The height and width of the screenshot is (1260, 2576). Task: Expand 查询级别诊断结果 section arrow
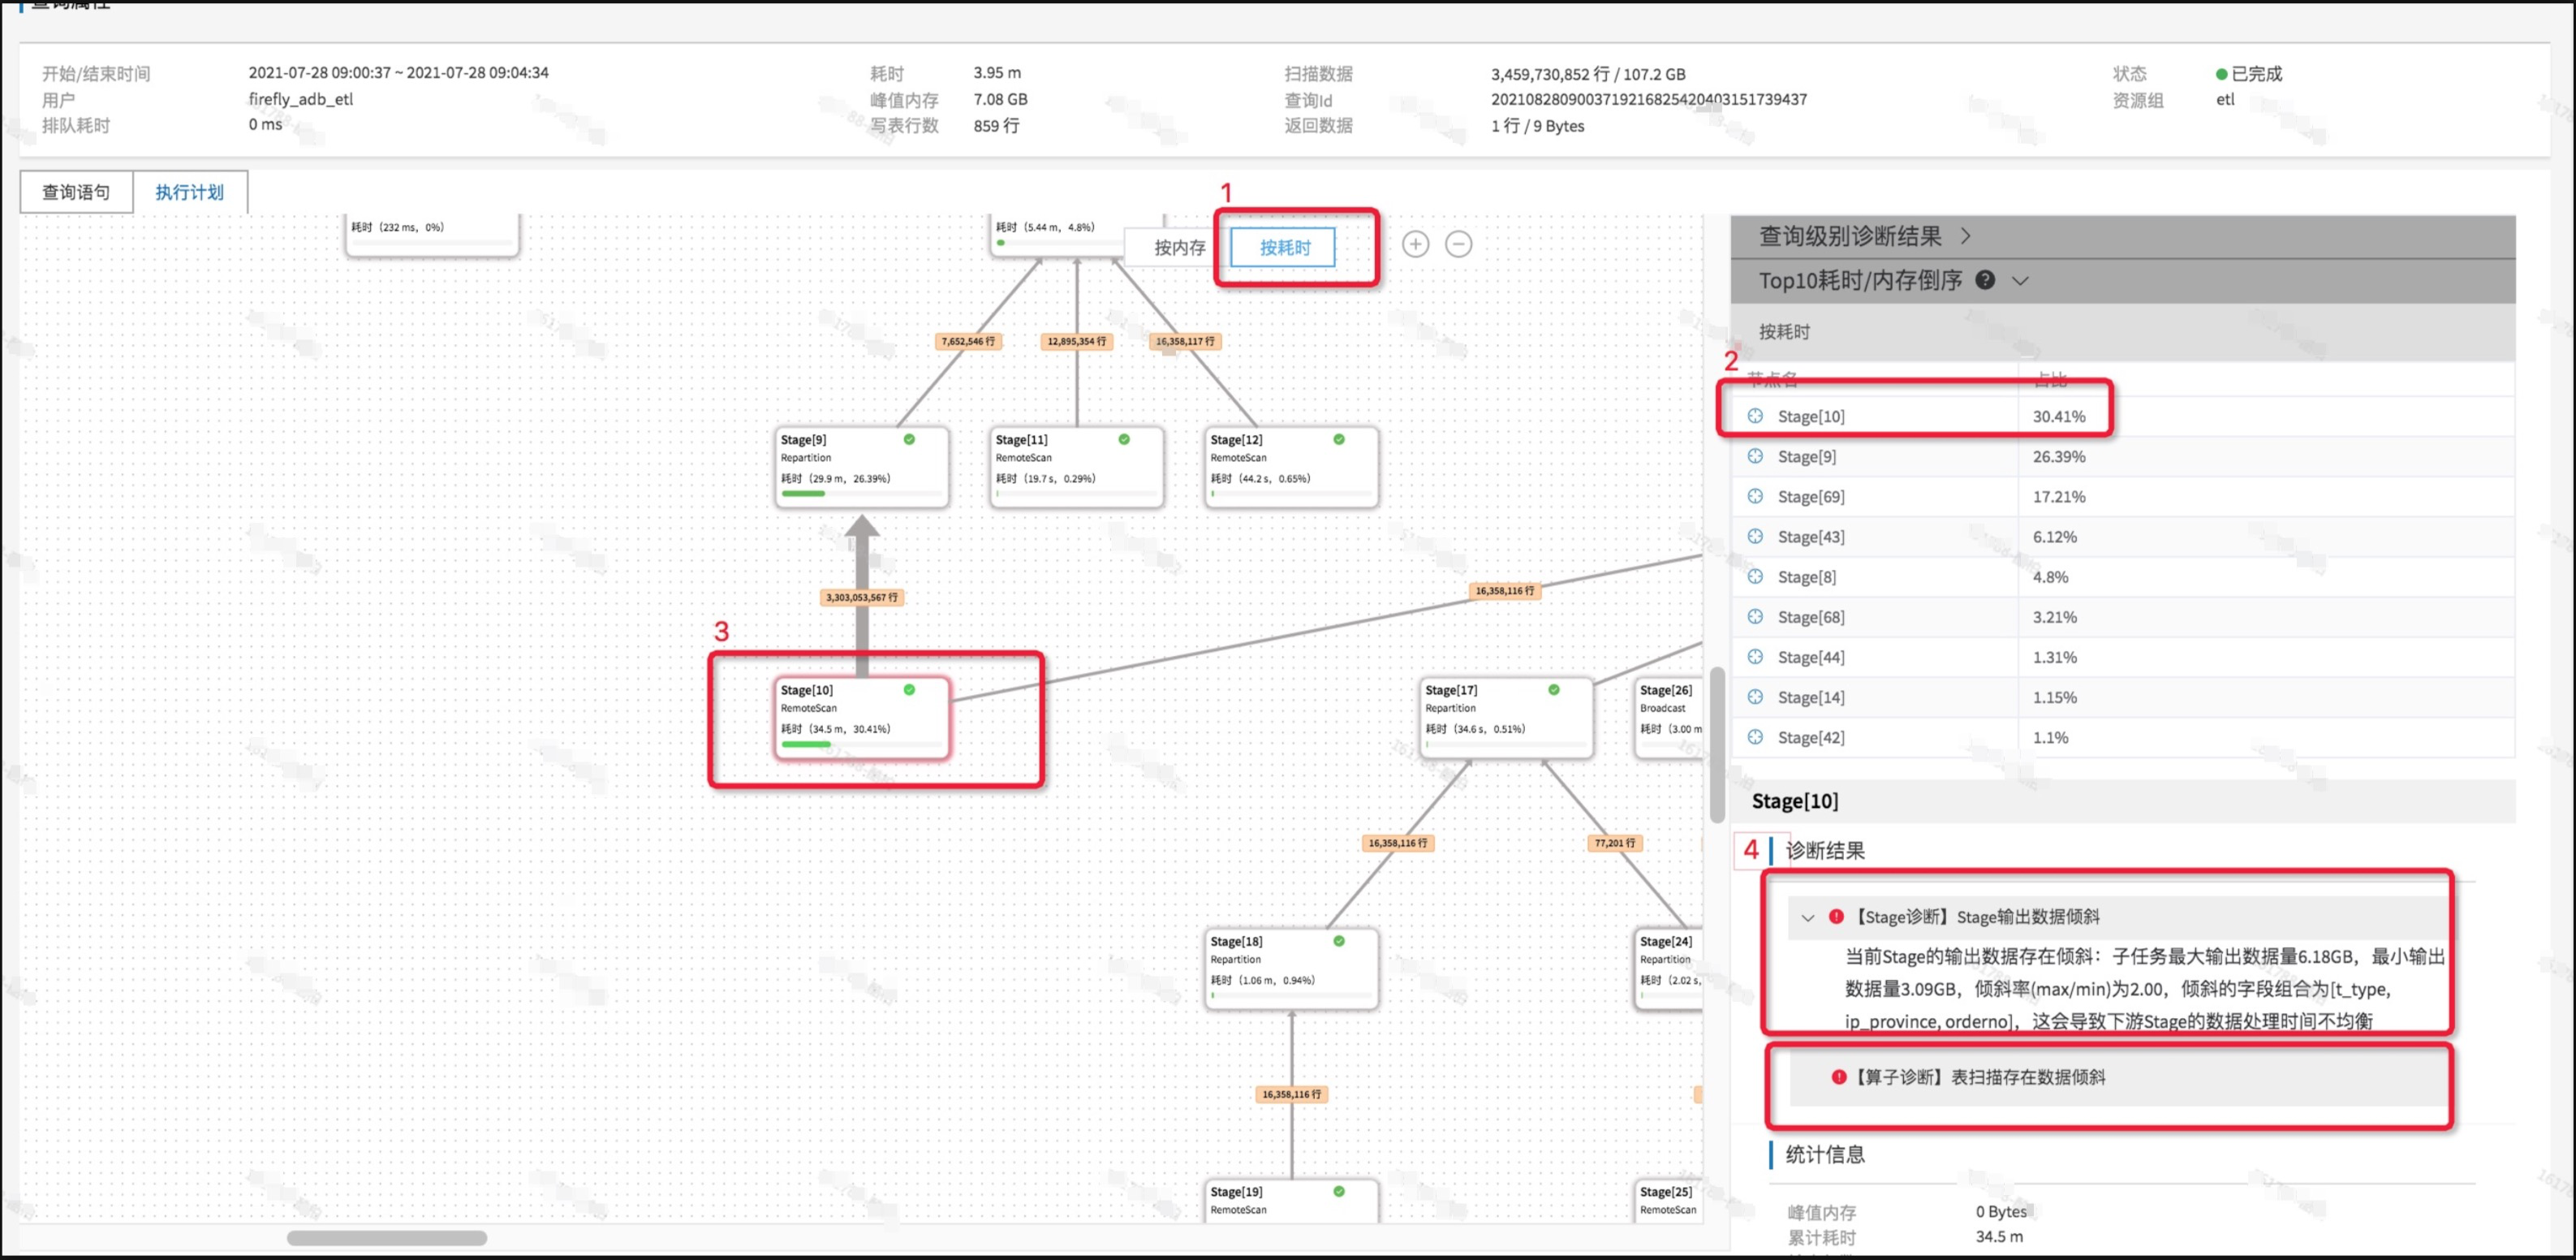(x=1966, y=236)
